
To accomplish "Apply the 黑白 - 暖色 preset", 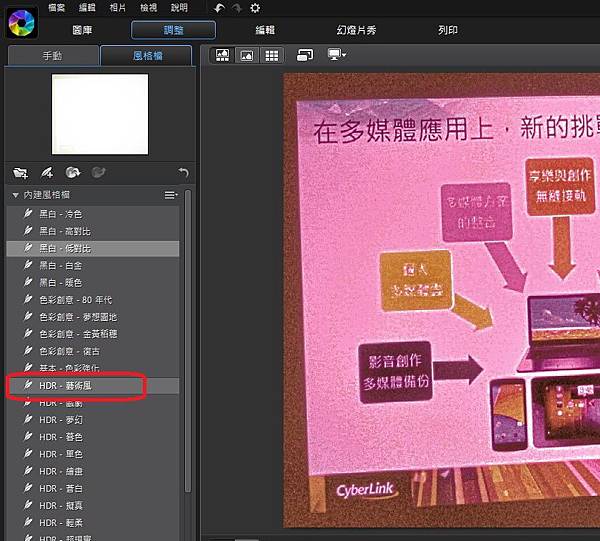I will tap(93, 283).
